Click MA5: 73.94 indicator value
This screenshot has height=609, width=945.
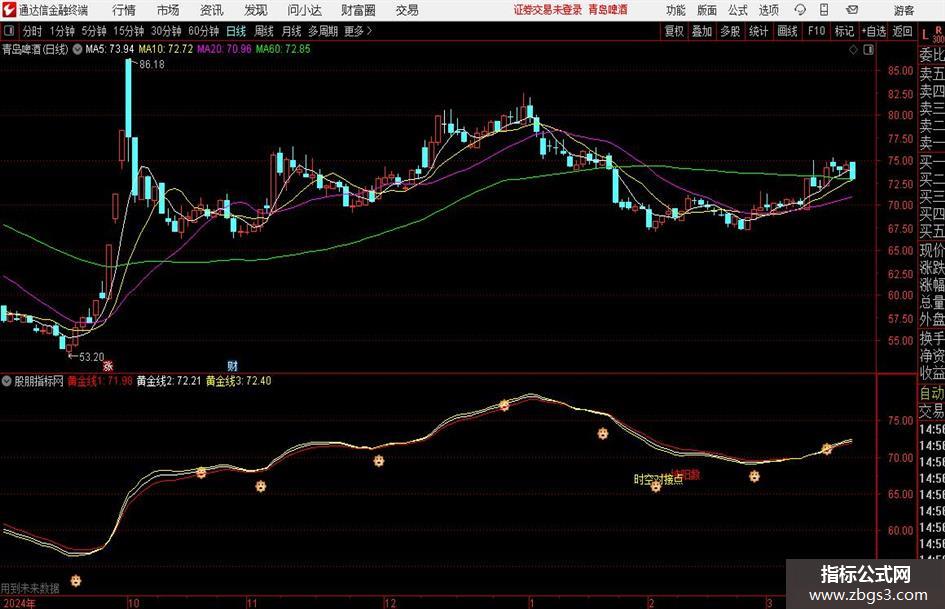(x=110, y=49)
